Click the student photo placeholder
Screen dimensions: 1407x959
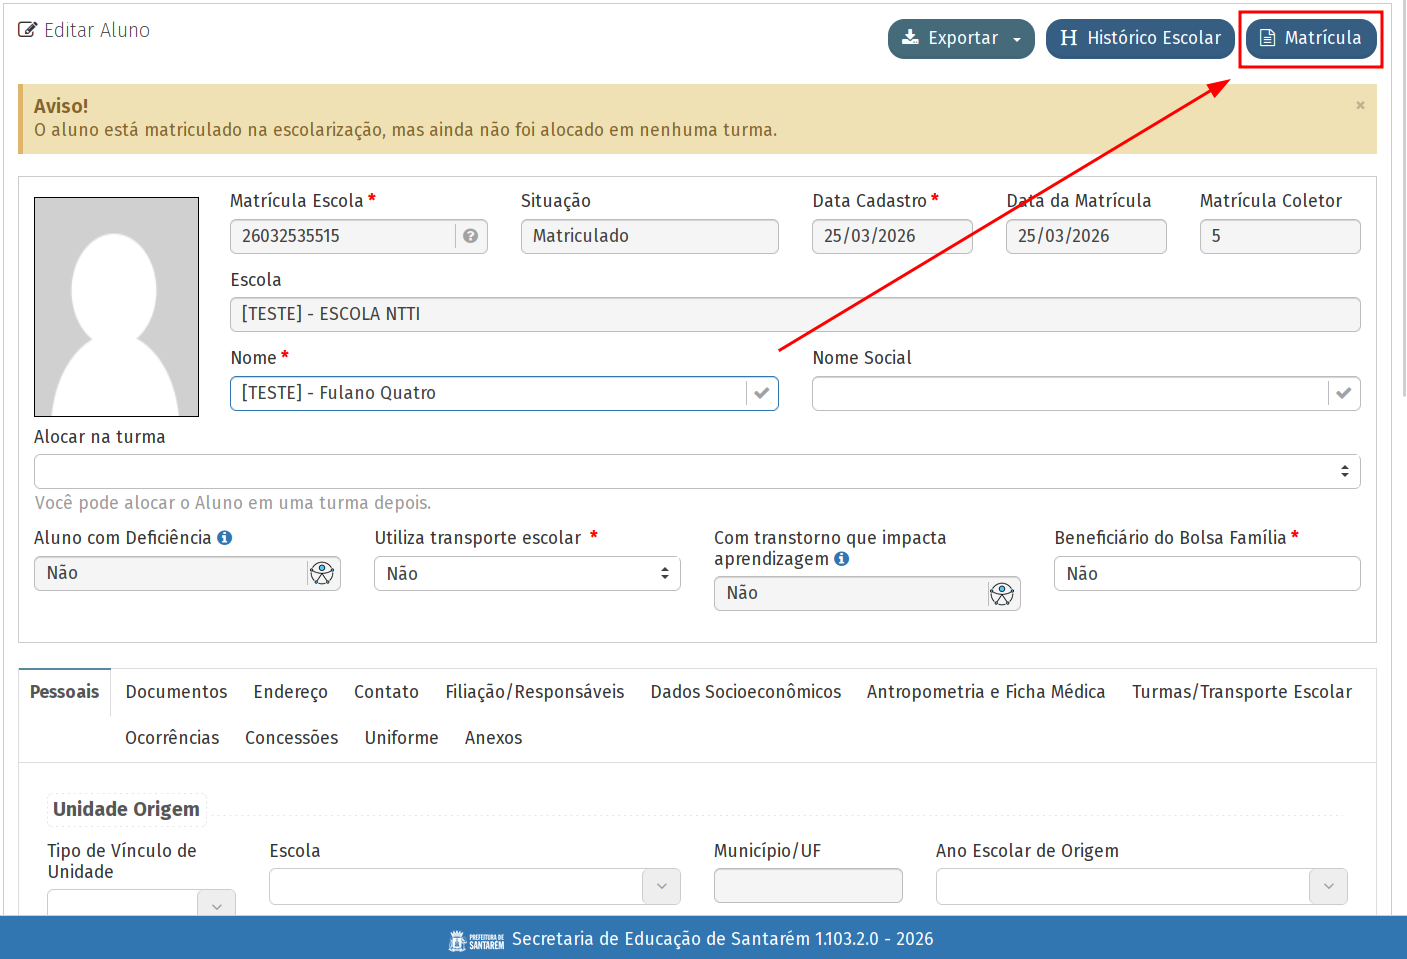pos(116,307)
